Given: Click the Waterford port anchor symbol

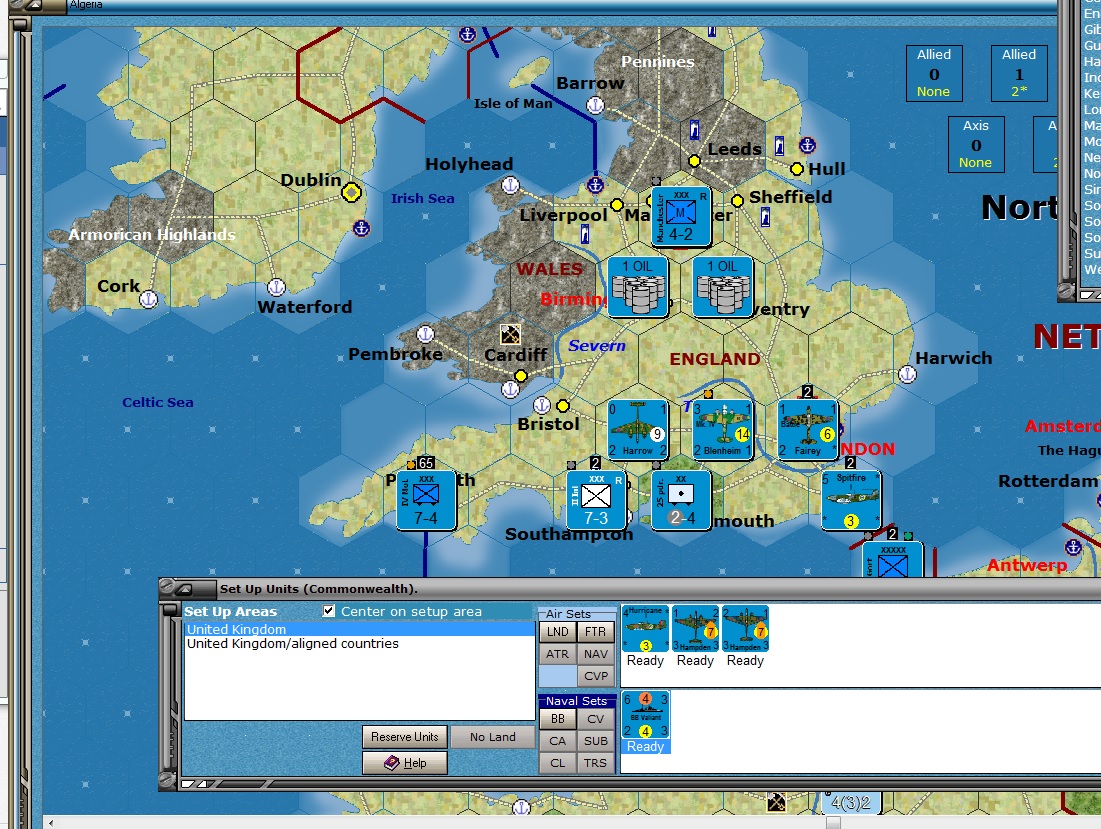Looking at the screenshot, I should (277, 287).
